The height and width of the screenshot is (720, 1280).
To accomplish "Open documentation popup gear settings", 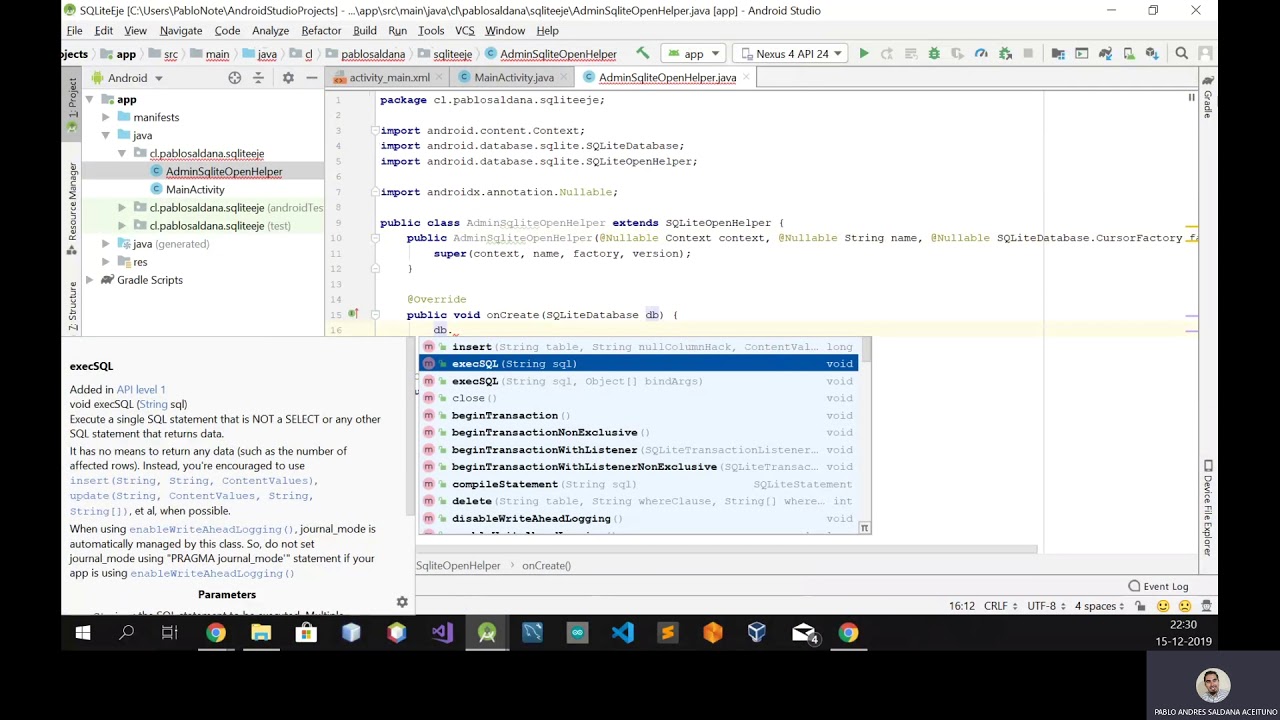I will point(402,602).
